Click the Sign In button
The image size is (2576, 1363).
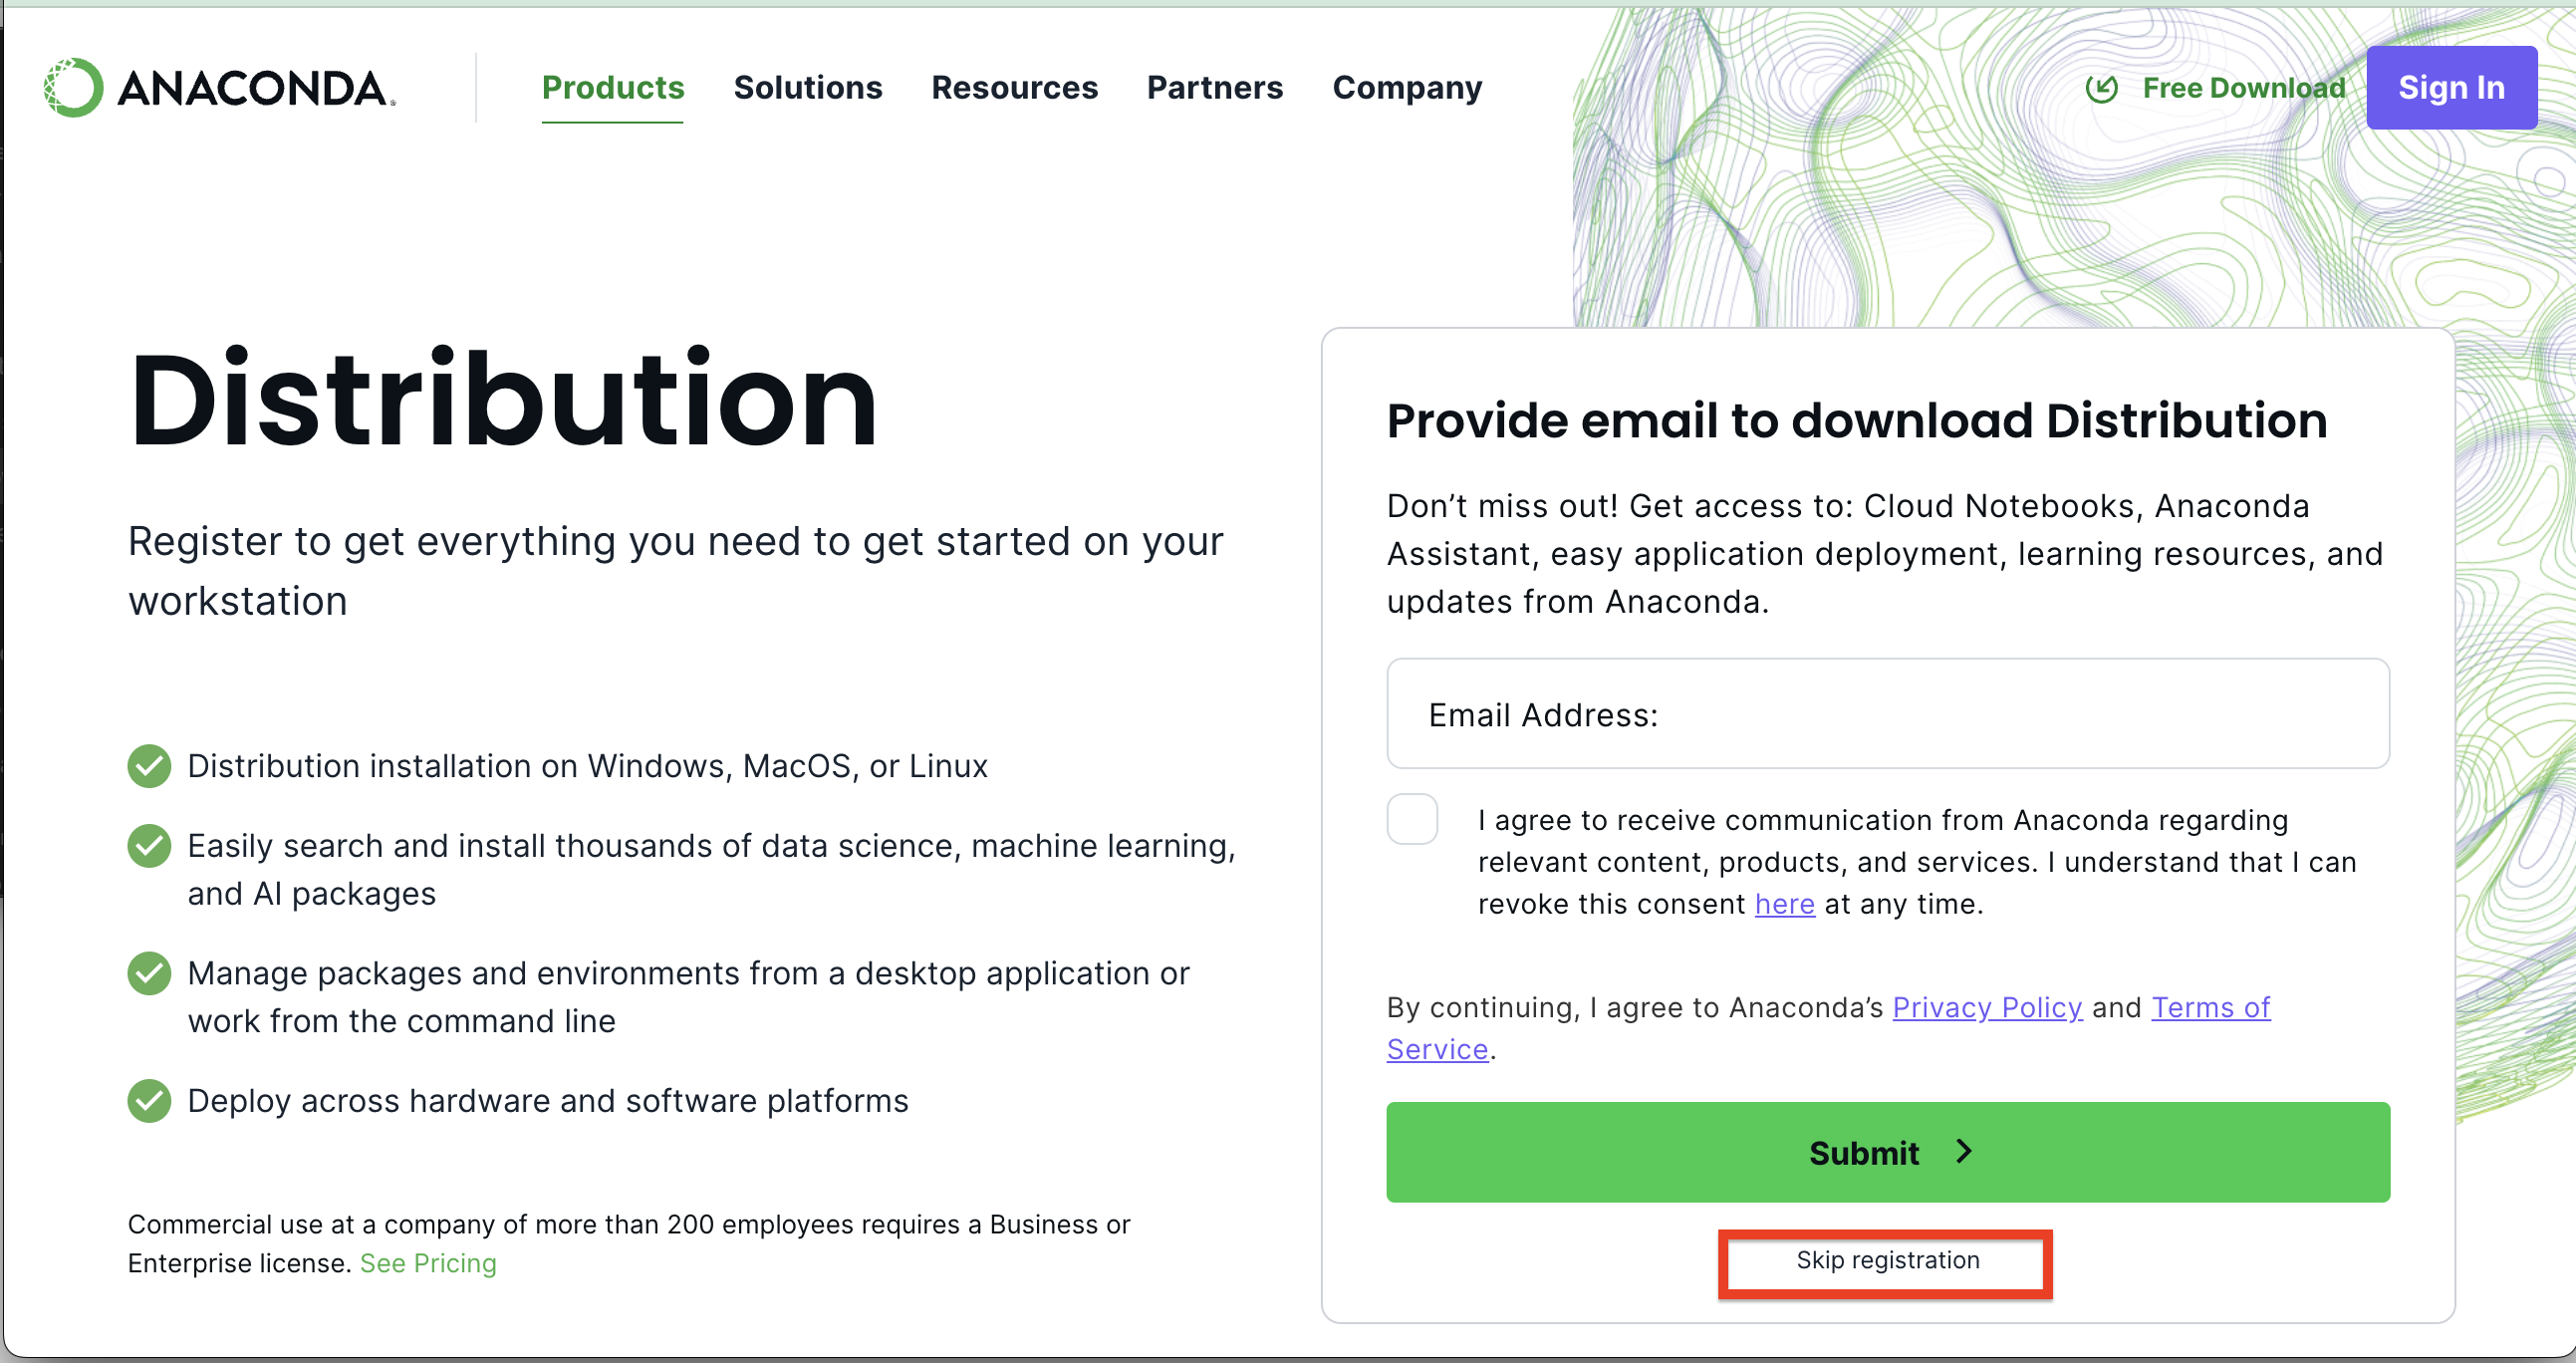coord(2451,88)
